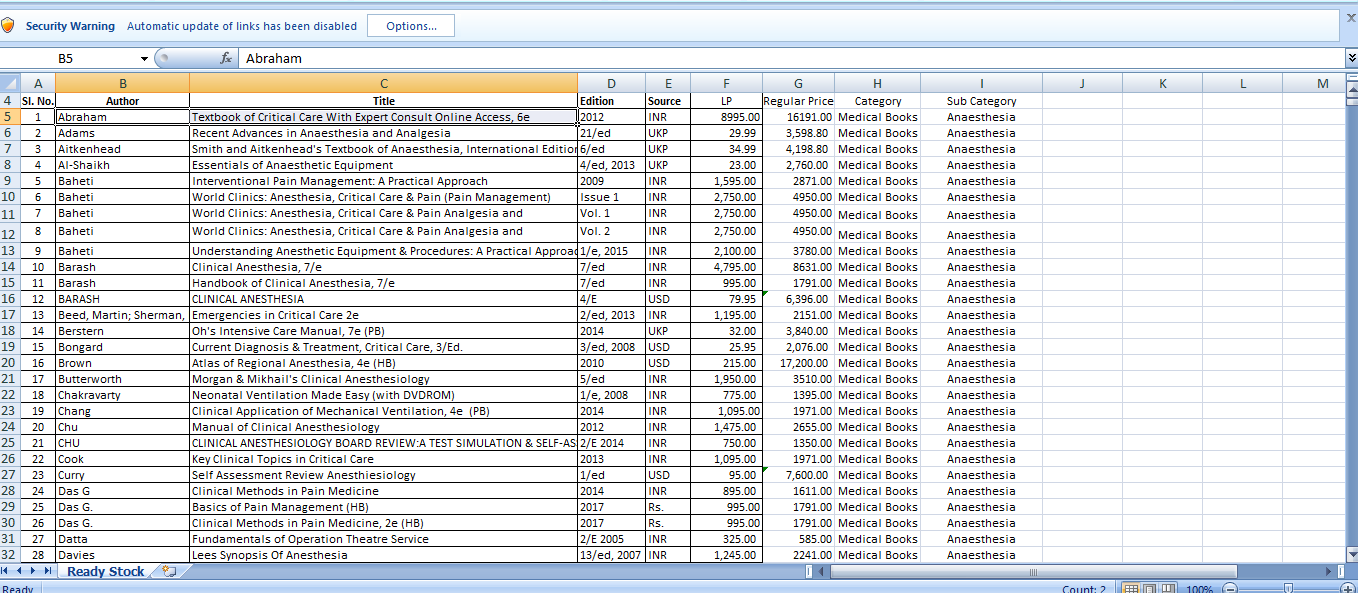Click the Insert Function fx icon
1358x593 pixels.
pyautogui.click(x=227, y=59)
